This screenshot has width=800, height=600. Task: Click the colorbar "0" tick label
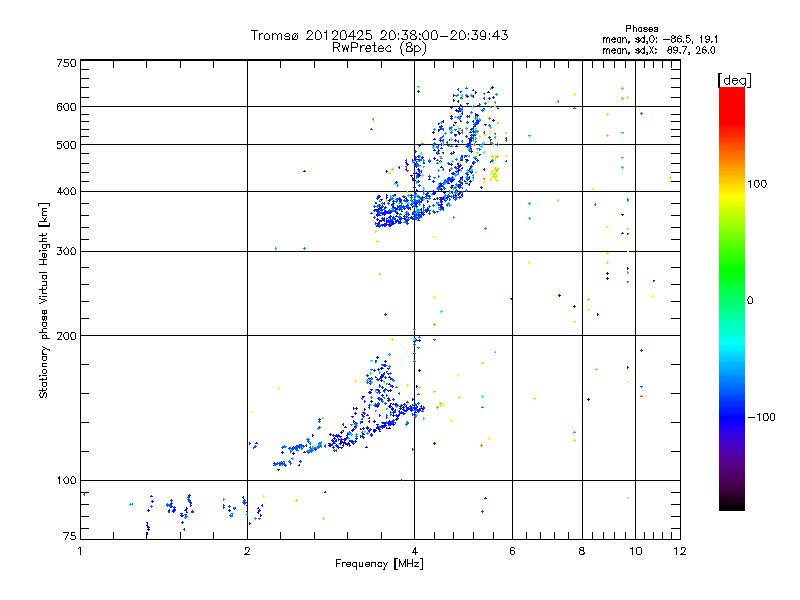point(750,300)
